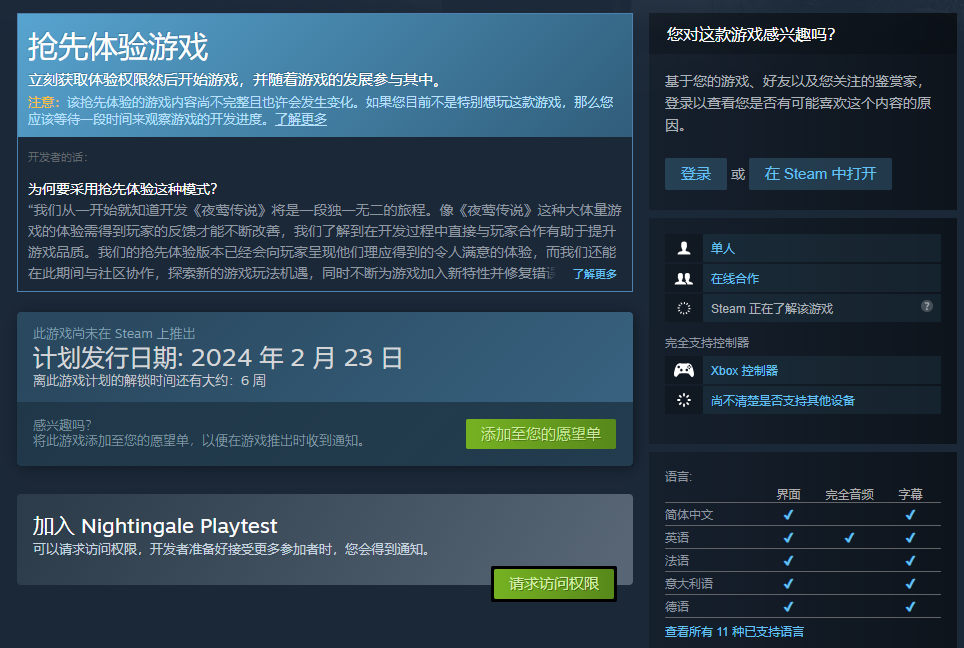The height and width of the screenshot is (648, 964).
Task: Click 加入 Nightingale Playtest heading
Action: pyautogui.click(x=155, y=526)
